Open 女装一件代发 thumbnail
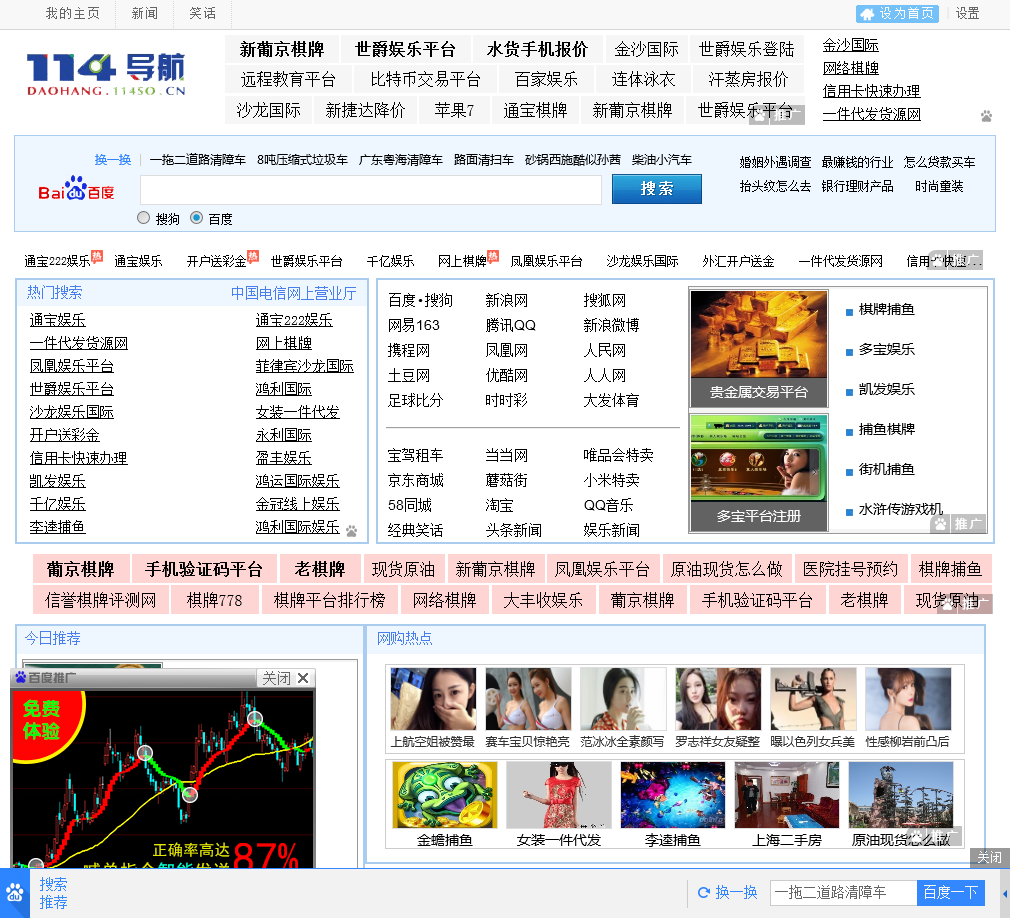This screenshot has width=1010, height=918. click(558, 795)
